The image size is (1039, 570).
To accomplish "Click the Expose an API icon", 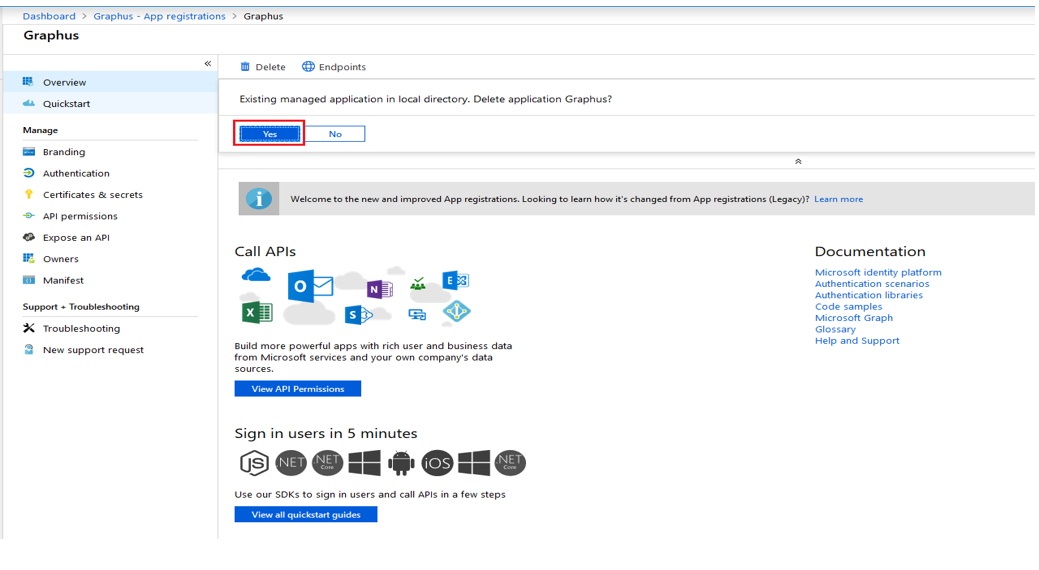I will [28, 237].
